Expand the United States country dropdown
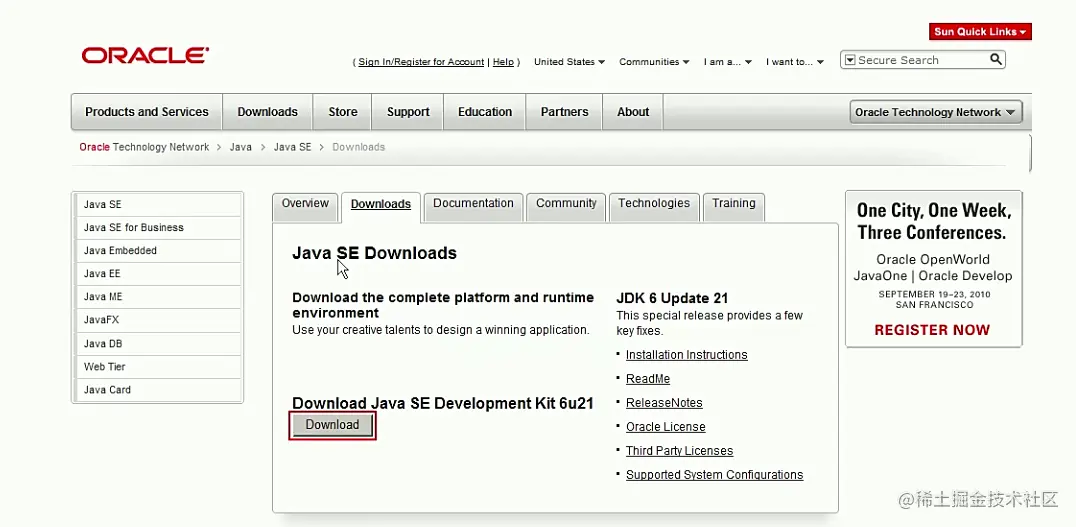1076x527 pixels. click(570, 62)
